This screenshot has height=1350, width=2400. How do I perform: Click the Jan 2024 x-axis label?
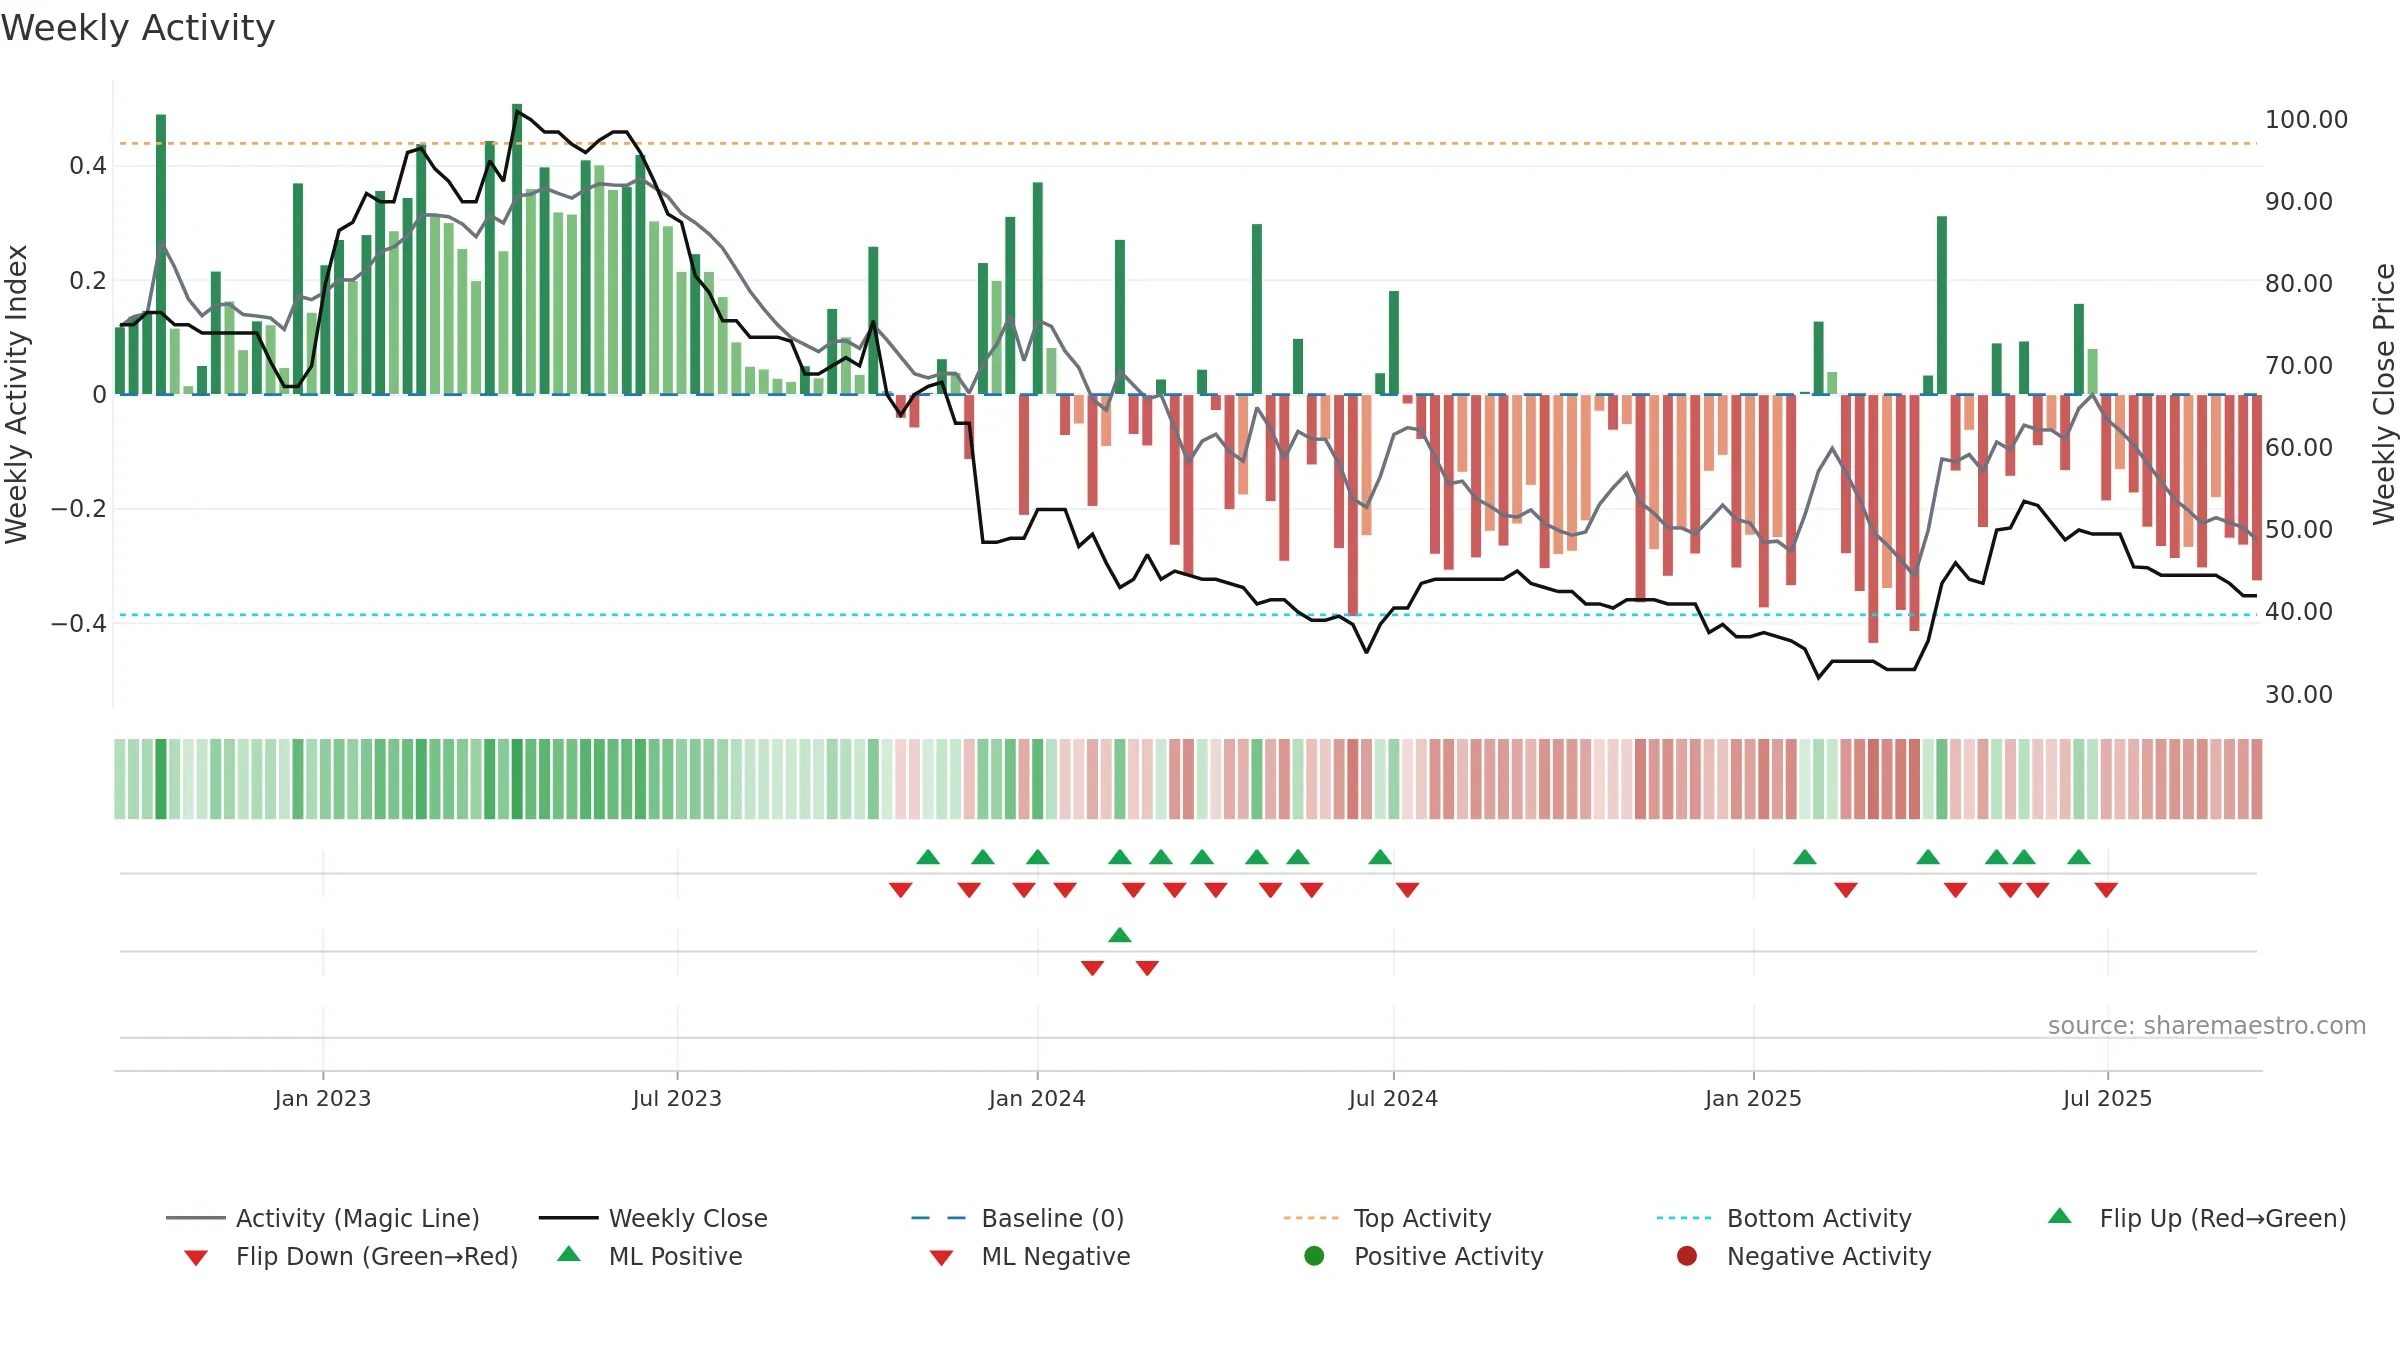pyautogui.click(x=1037, y=1098)
